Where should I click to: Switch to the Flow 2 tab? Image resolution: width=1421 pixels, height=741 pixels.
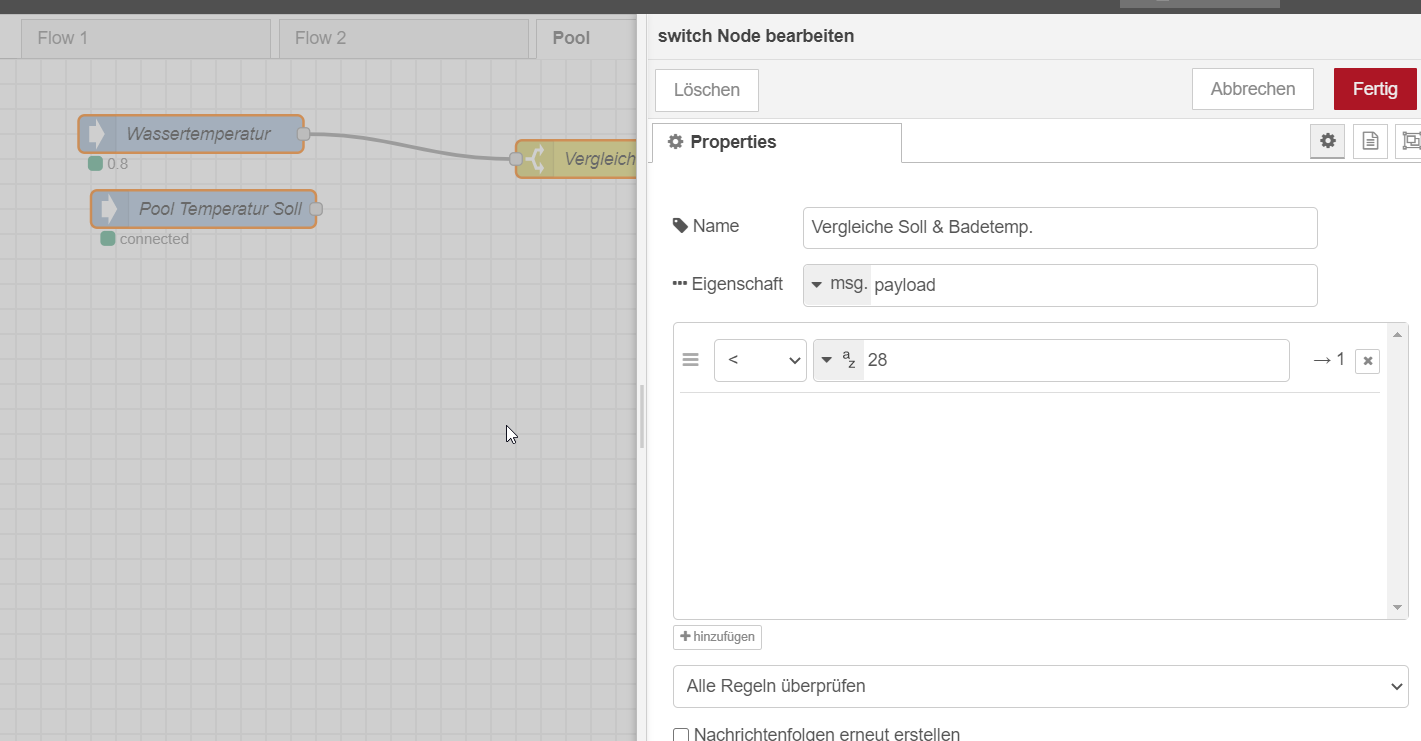click(404, 38)
